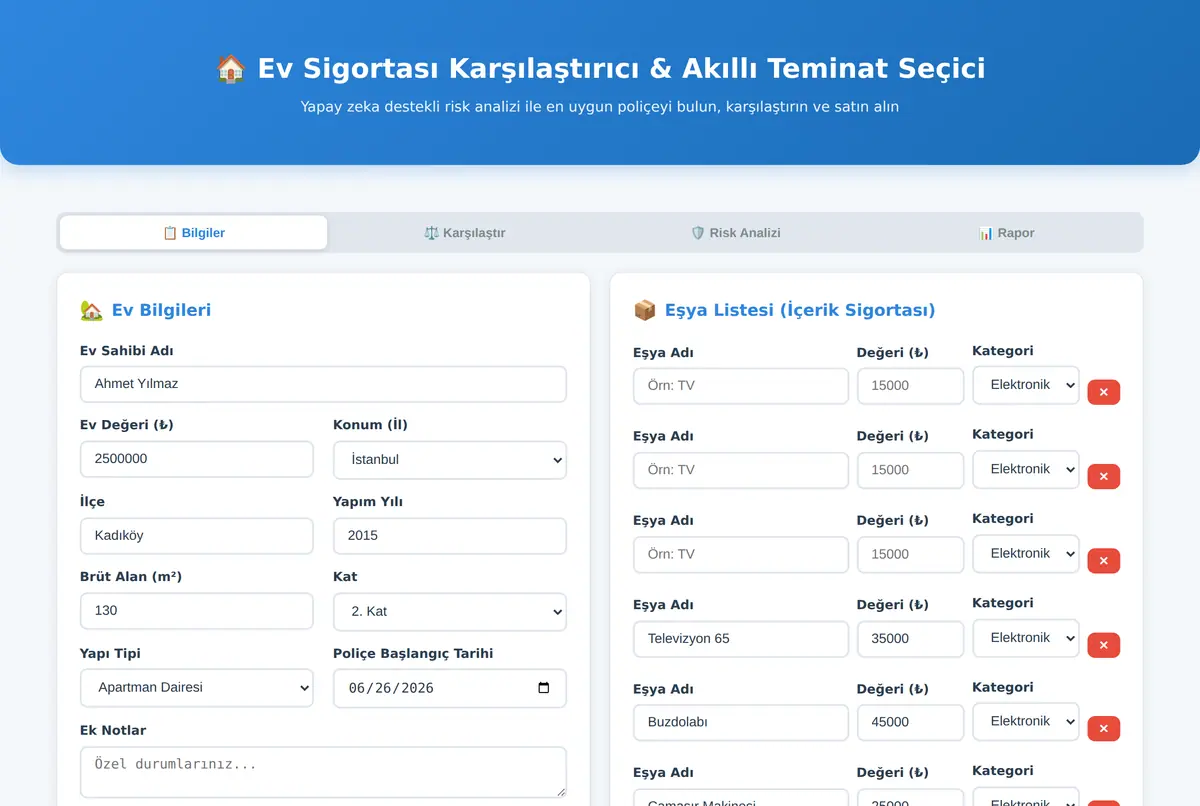Viewport: 1200px width, 806px height.
Task: Click the İlçe field containing Kadıköy
Action: [197, 536]
